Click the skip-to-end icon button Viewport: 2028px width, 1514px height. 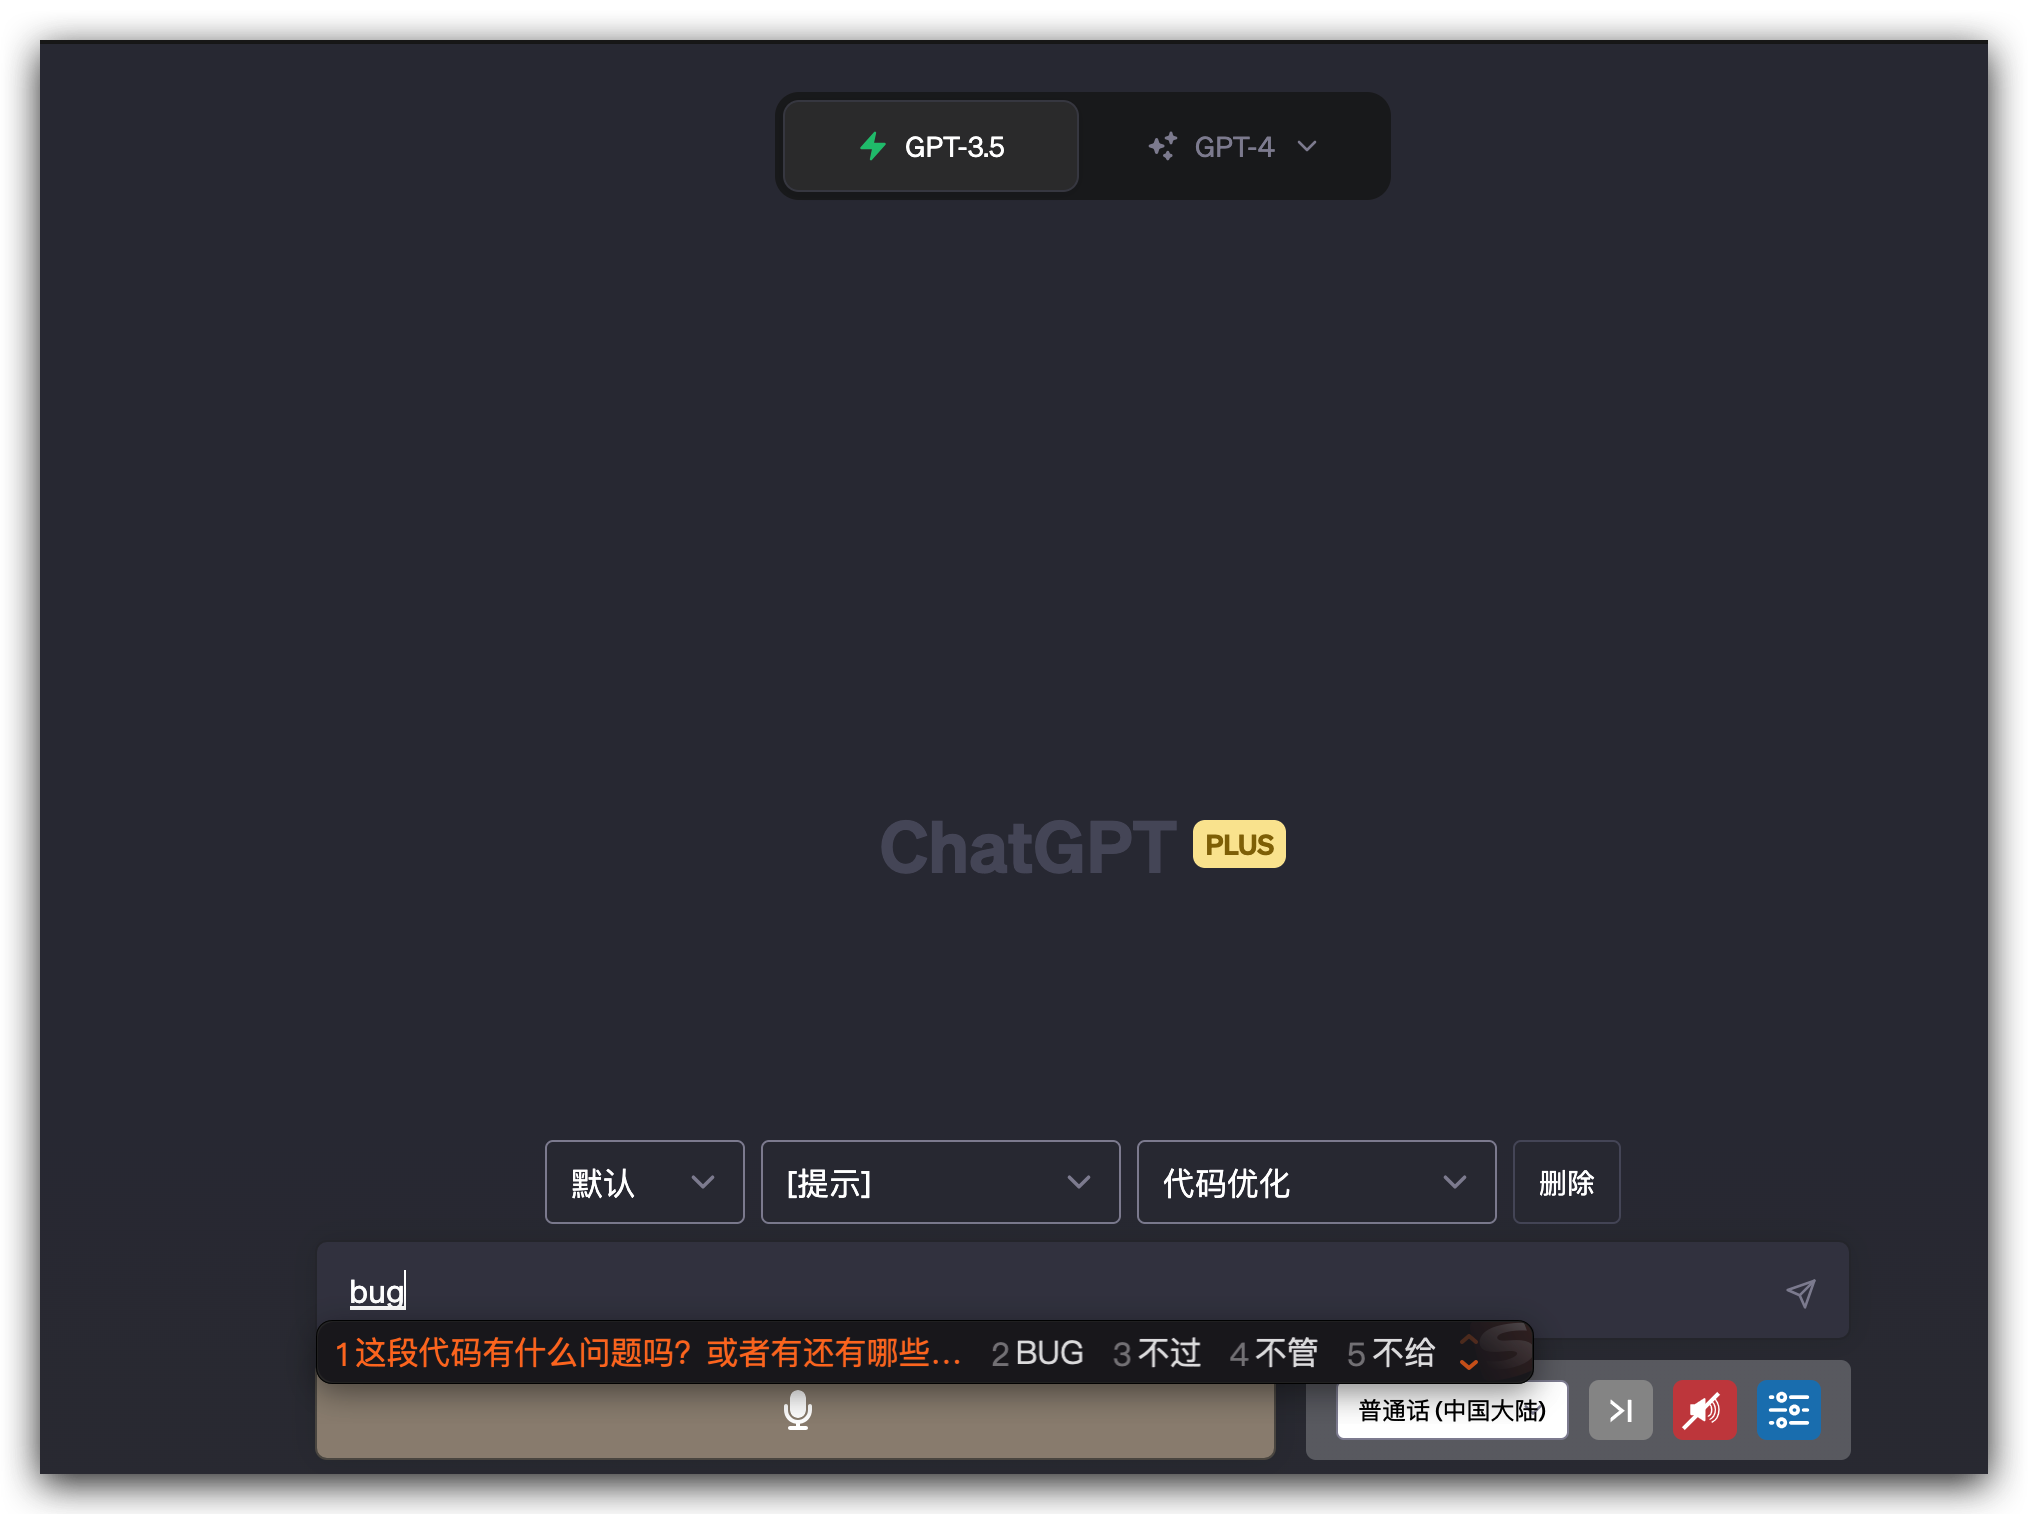[1620, 1410]
